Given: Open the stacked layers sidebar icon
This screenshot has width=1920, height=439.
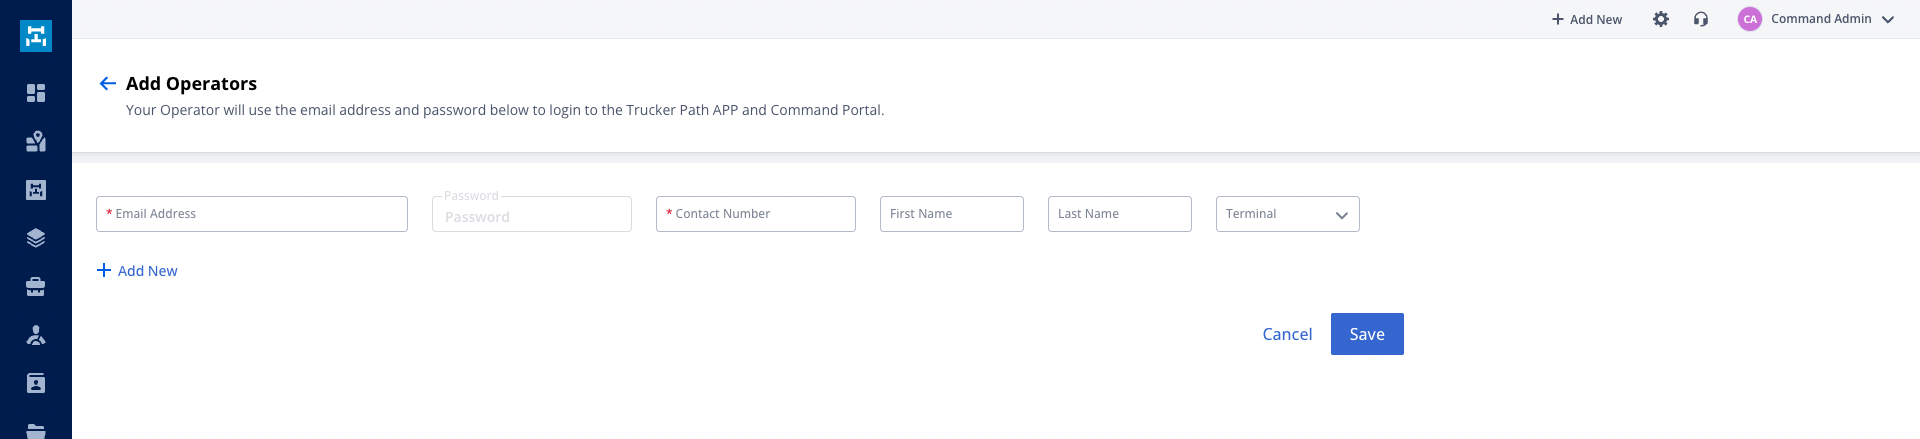Looking at the screenshot, I should pos(36,238).
